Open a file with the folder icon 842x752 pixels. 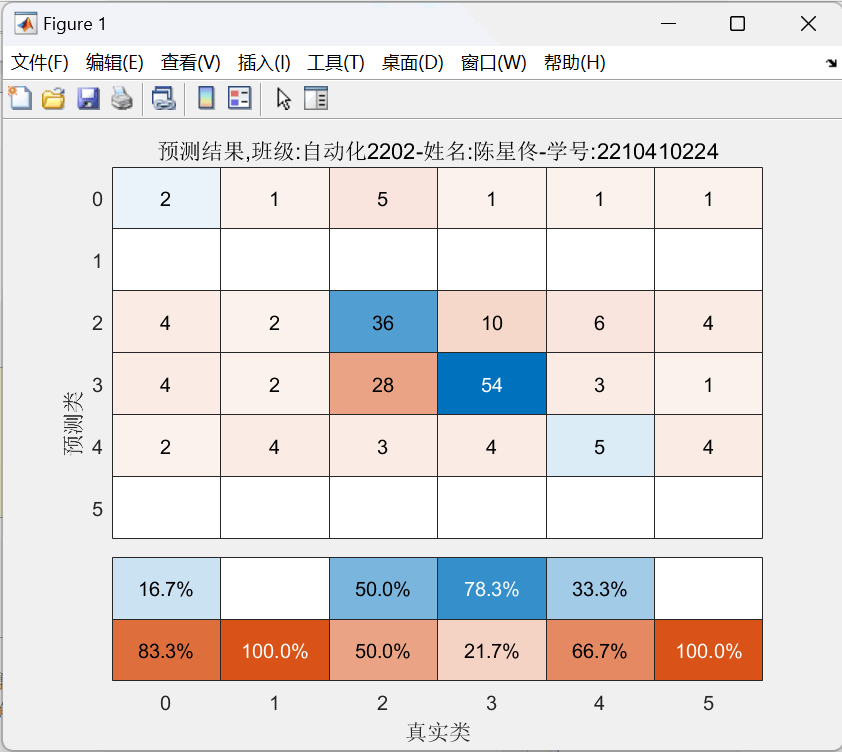coord(53,98)
